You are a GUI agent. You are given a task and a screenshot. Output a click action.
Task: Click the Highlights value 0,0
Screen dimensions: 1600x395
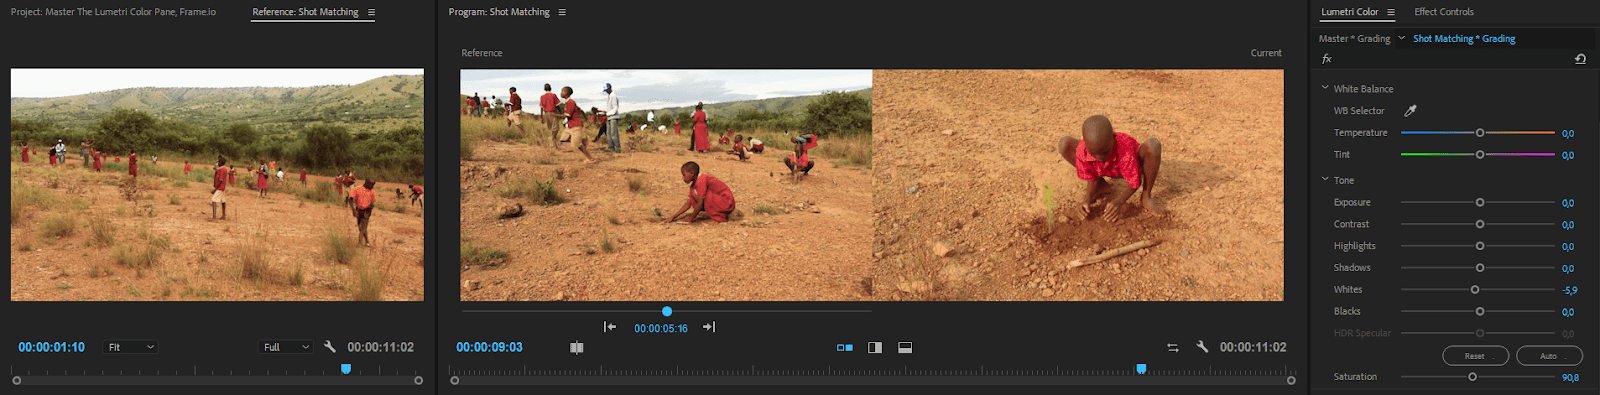click(x=1568, y=247)
